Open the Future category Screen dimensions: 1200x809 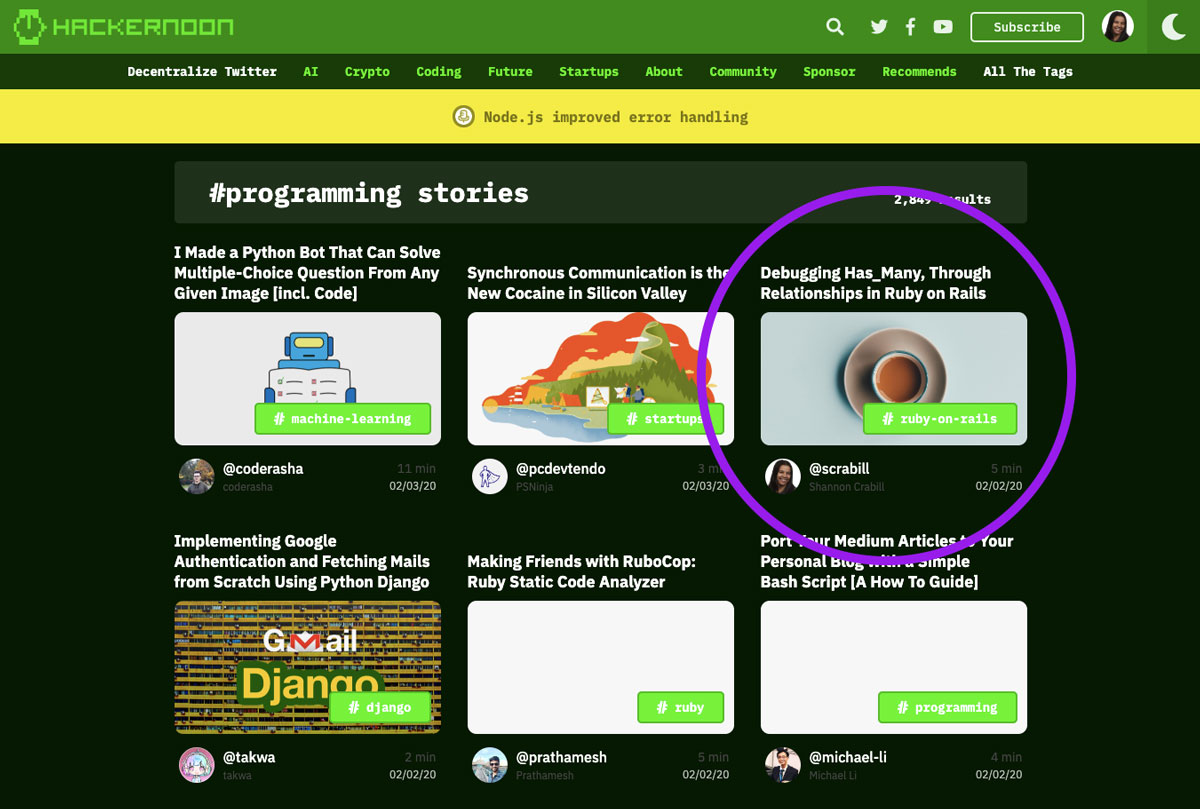(x=510, y=71)
